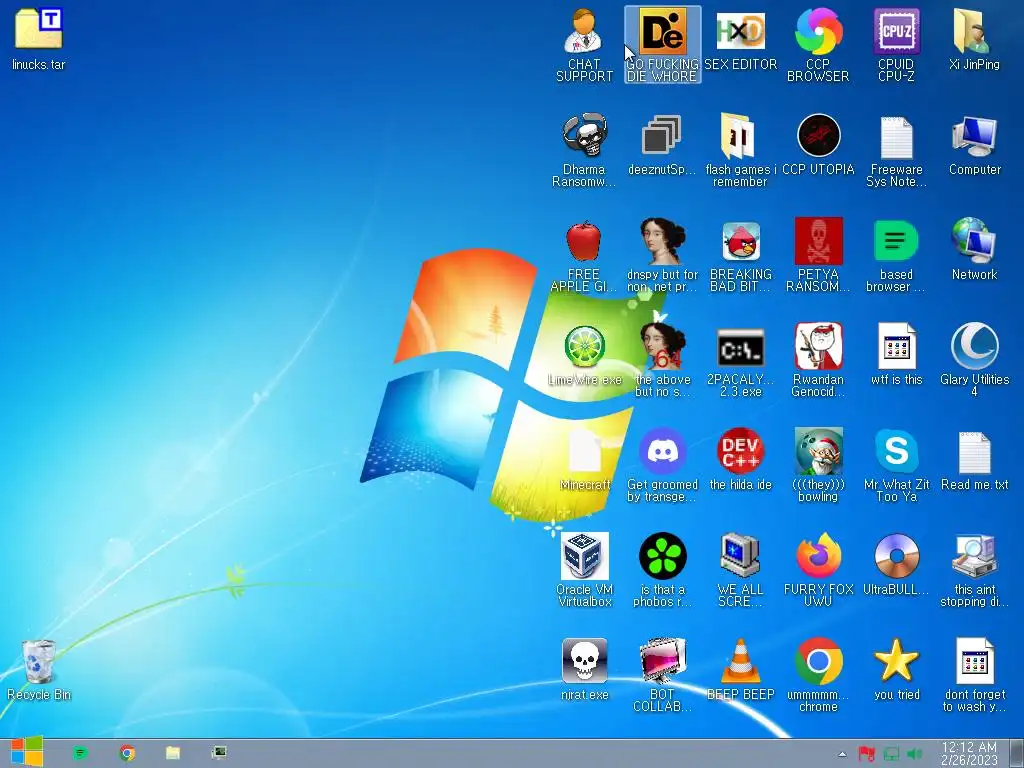Viewport: 1024px width, 768px height.
Task: Select the BEEP BEEP VLC cone icon
Action: click(x=740, y=662)
